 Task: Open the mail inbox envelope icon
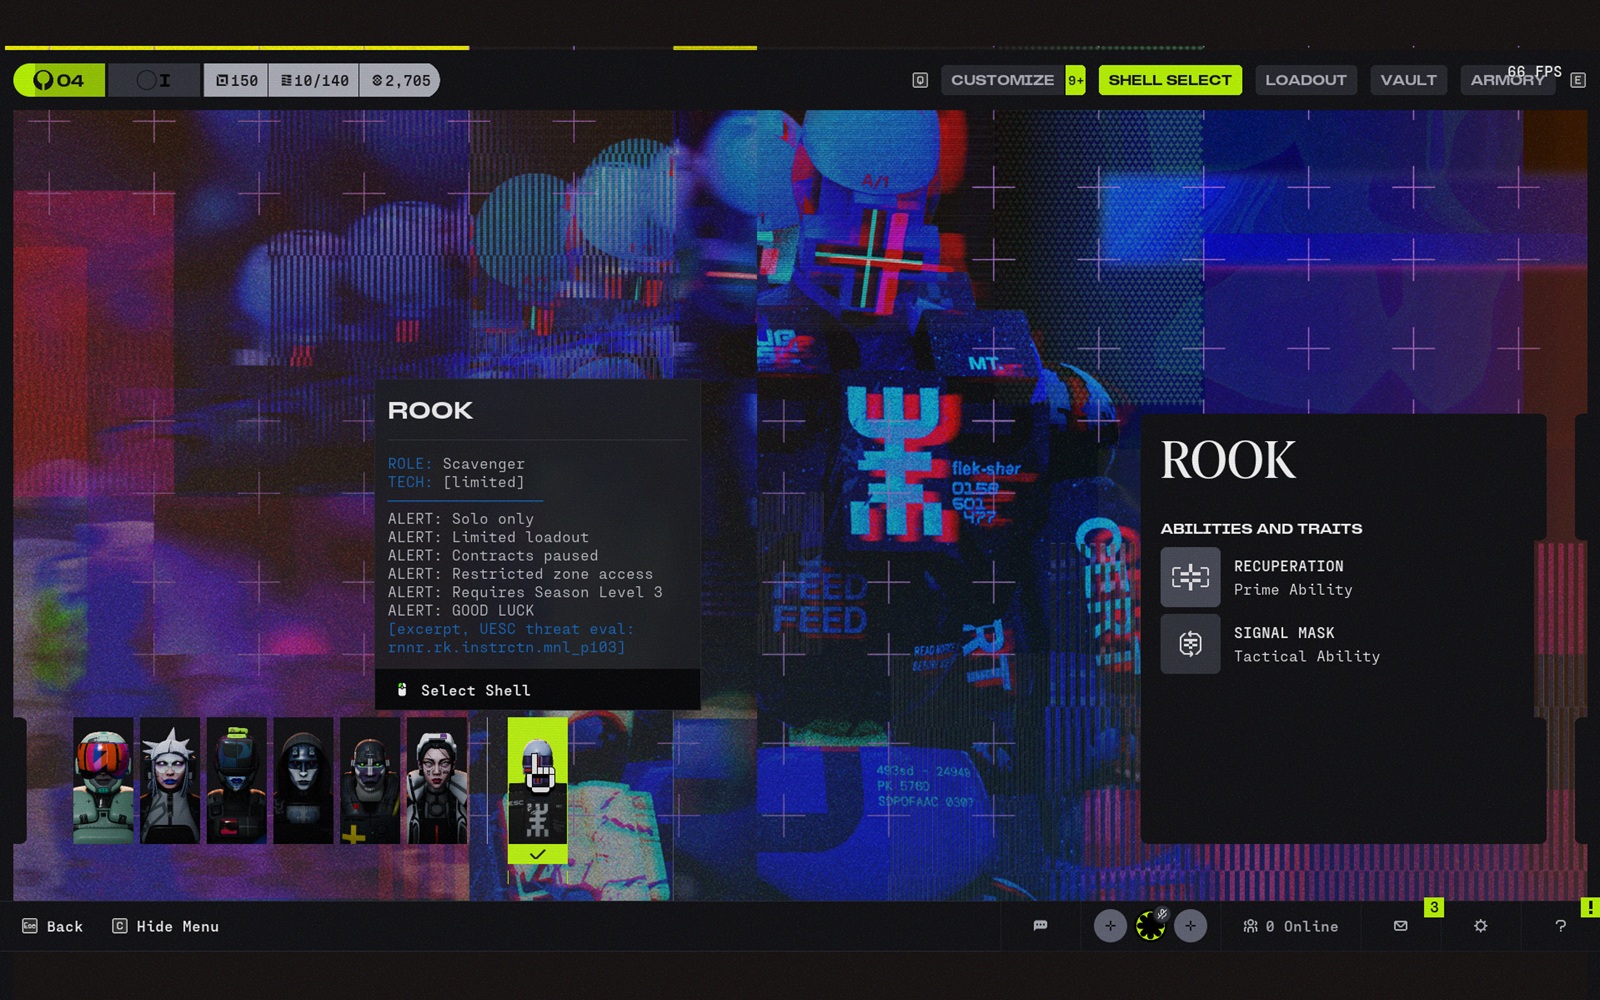[1401, 926]
